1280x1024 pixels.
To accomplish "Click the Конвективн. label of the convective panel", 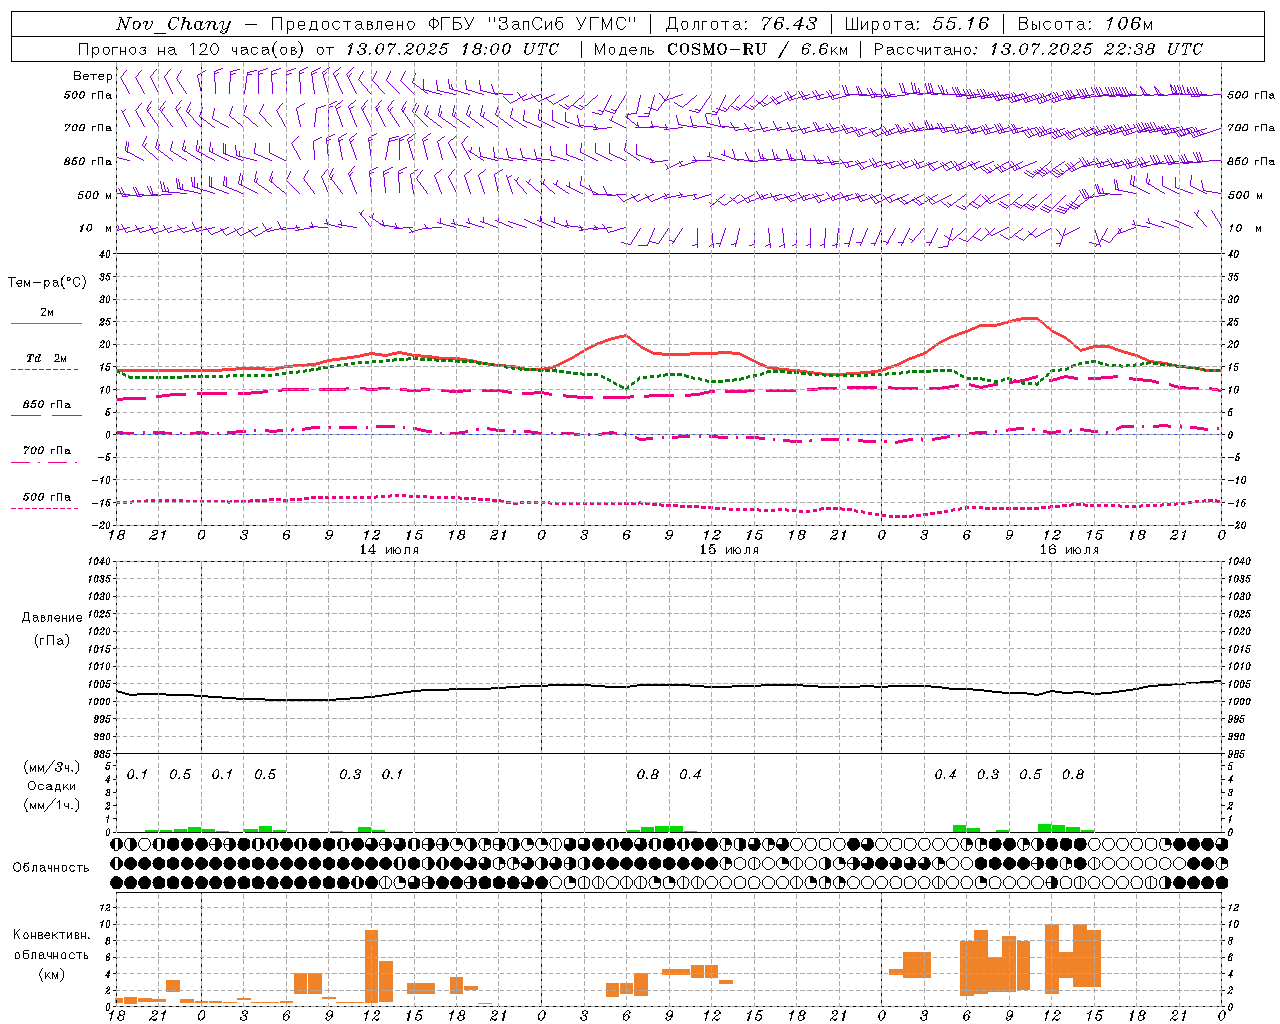I will click(x=52, y=935).
